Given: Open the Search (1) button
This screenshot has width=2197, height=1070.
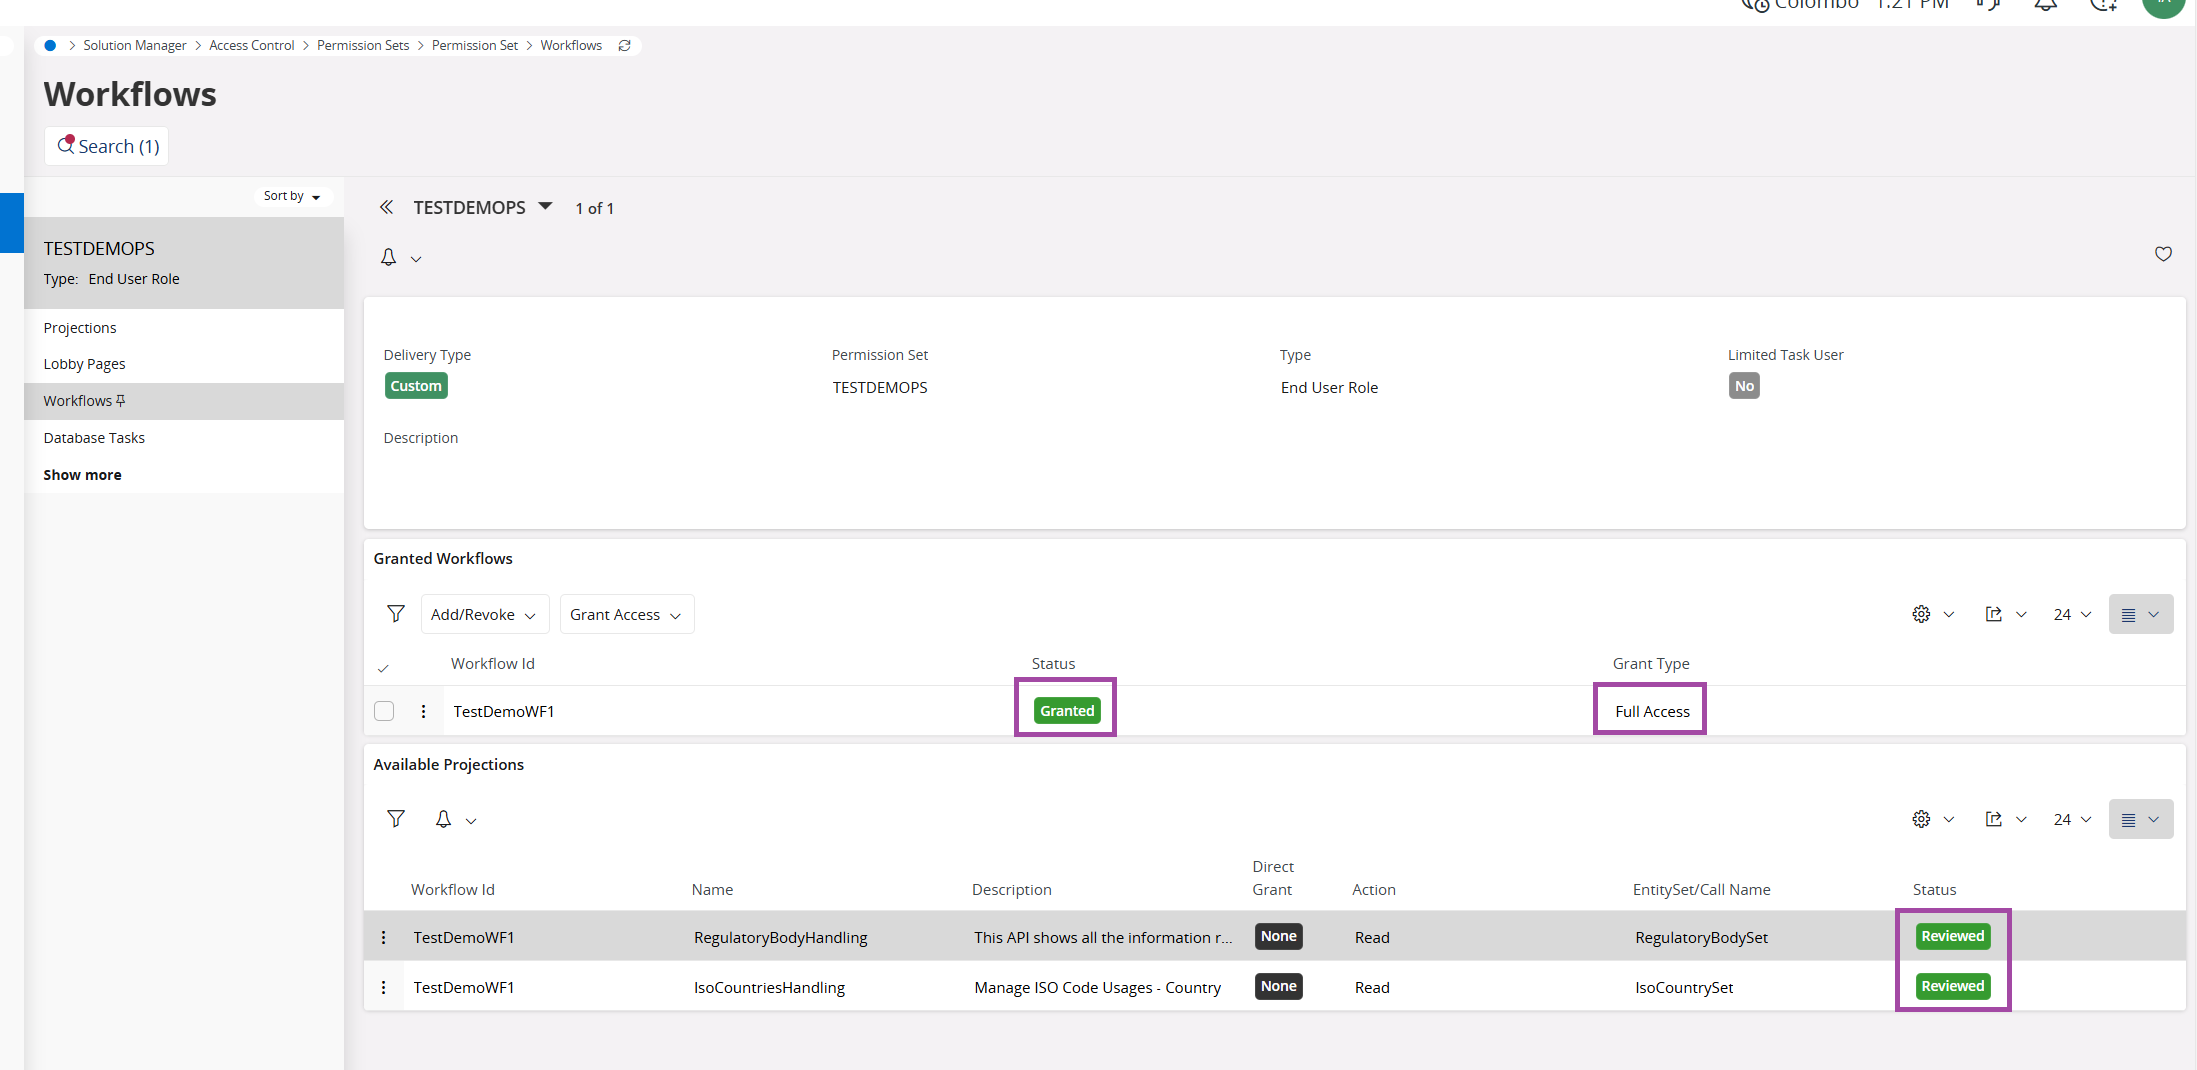Looking at the screenshot, I should point(107,146).
